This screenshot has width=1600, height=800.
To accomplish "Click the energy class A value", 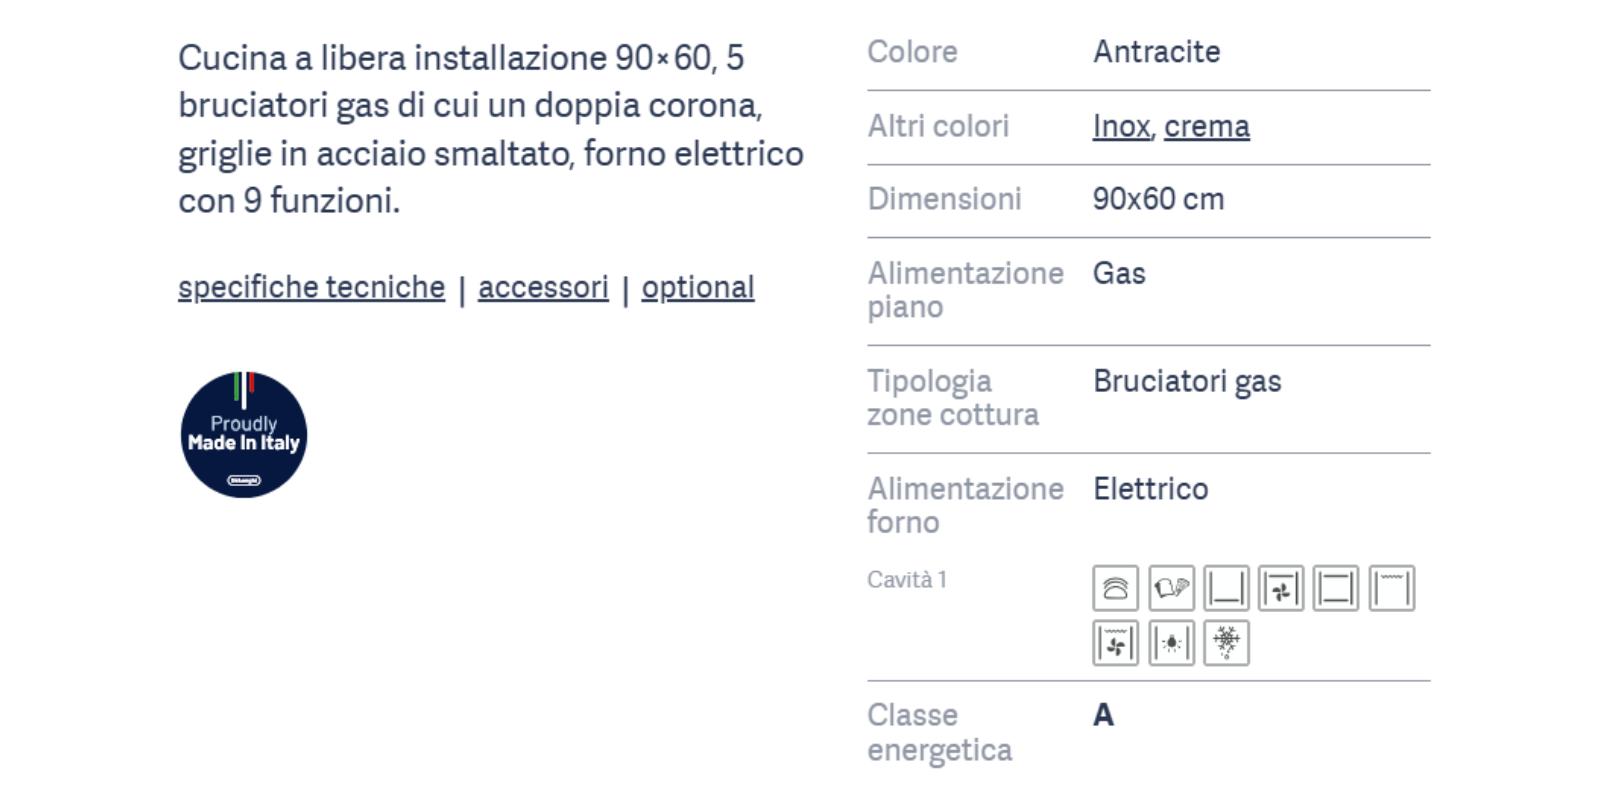I will coord(1103,716).
